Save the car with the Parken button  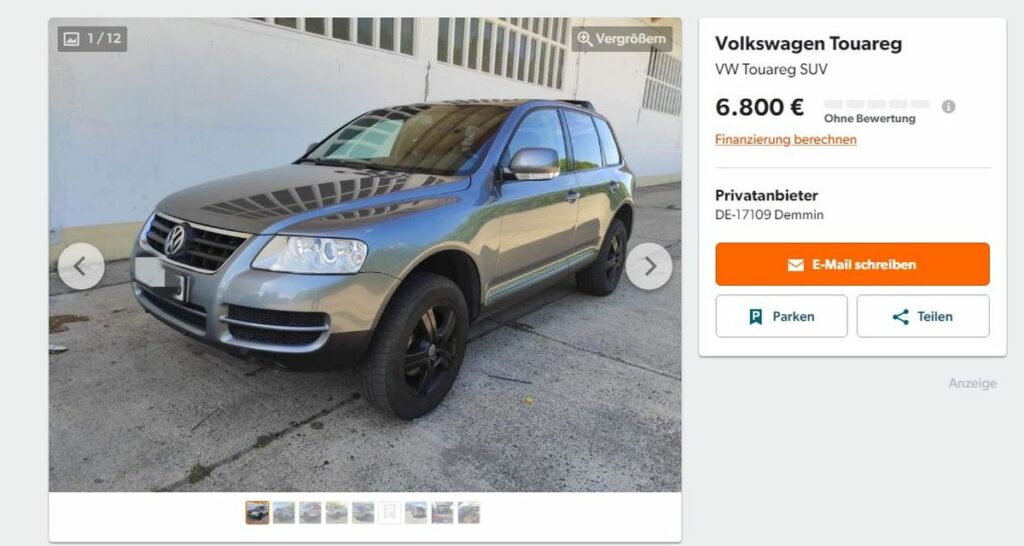(781, 316)
